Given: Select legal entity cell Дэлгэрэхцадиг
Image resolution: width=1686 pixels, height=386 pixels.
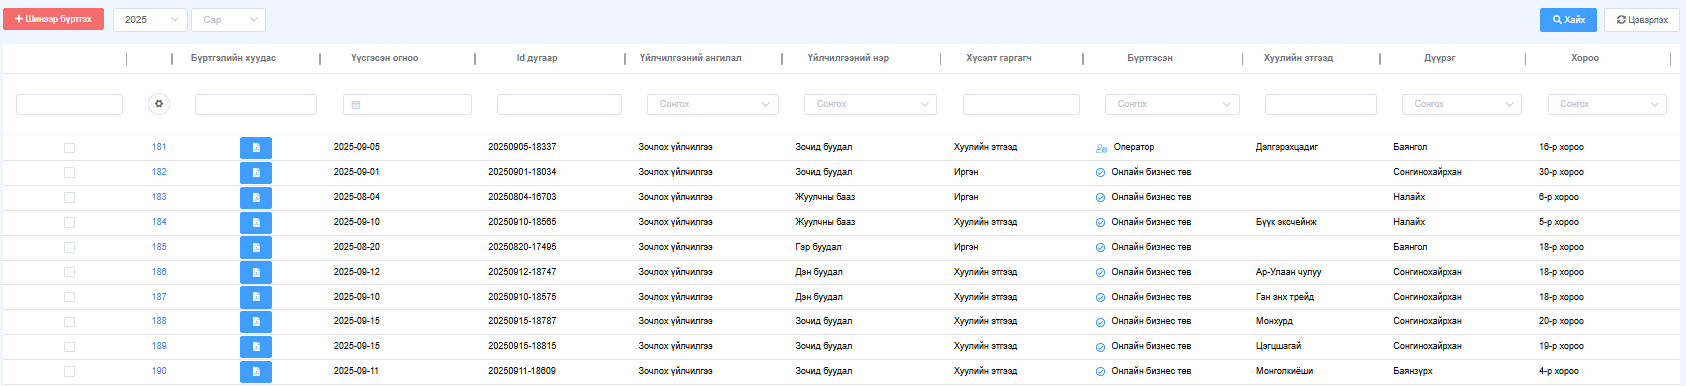Looking at the screenshot, I should point(1287,147).
